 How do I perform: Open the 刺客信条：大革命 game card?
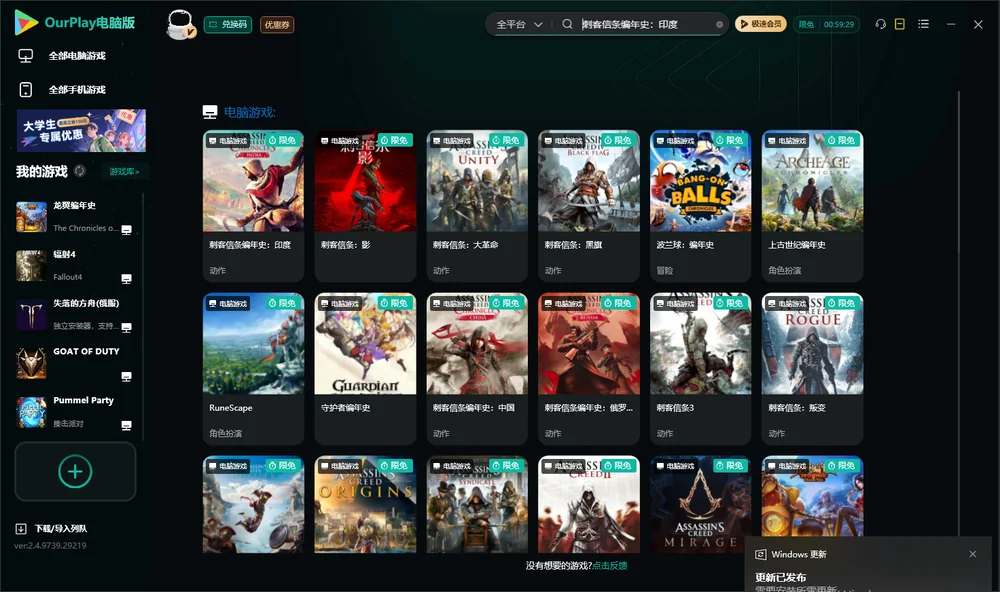[x=477, y=205]
